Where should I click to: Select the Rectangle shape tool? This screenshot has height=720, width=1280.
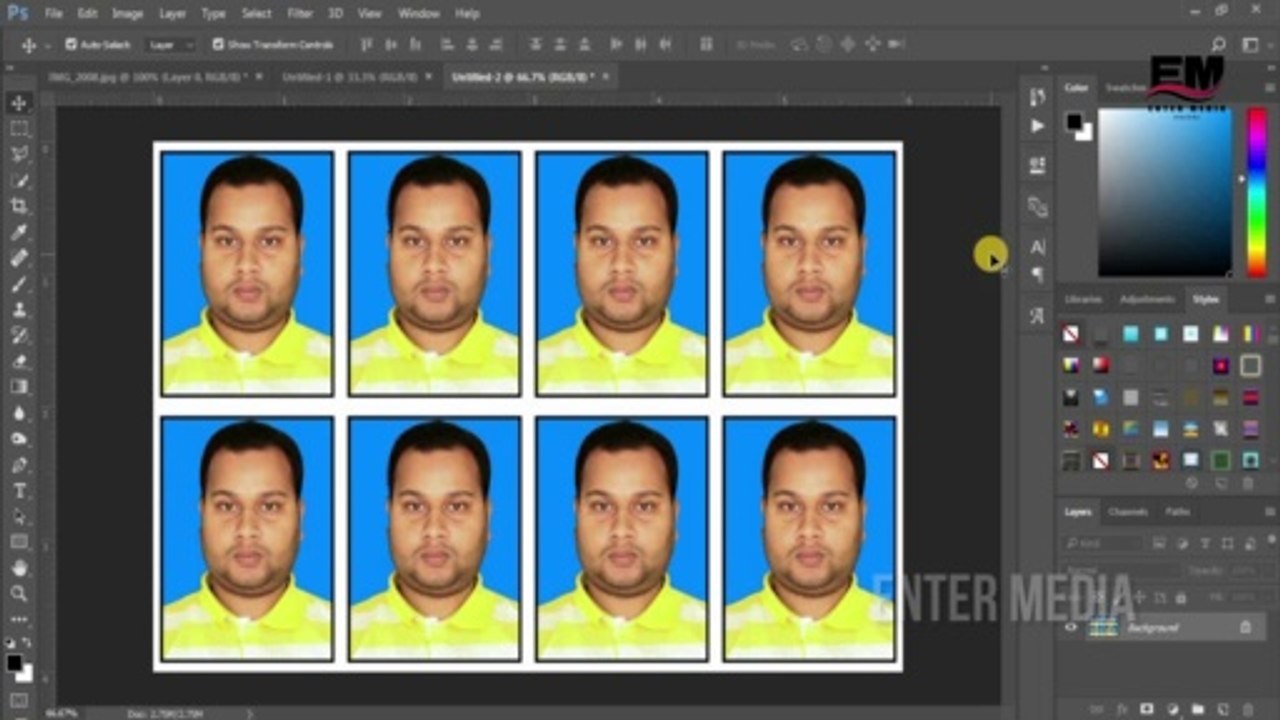[x=19, y=542]
